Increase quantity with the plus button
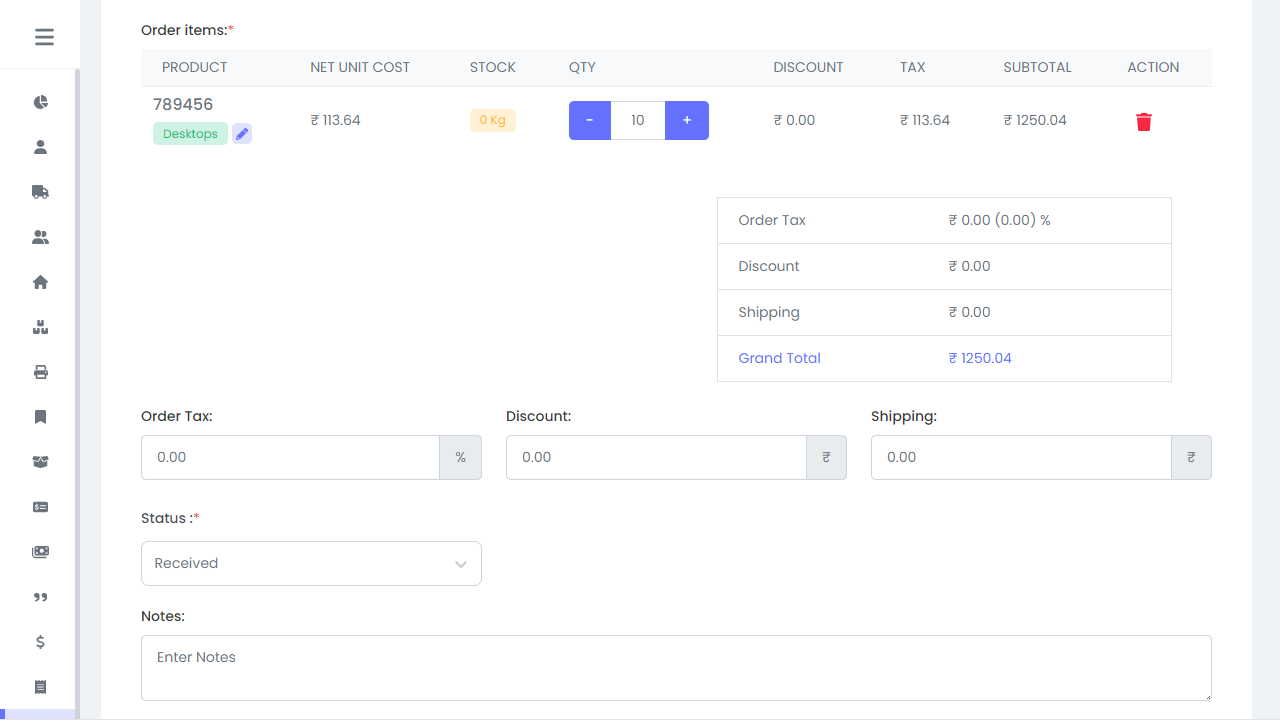The height and width of the screenshot is (720, 1280). click(x=687, y=120)
